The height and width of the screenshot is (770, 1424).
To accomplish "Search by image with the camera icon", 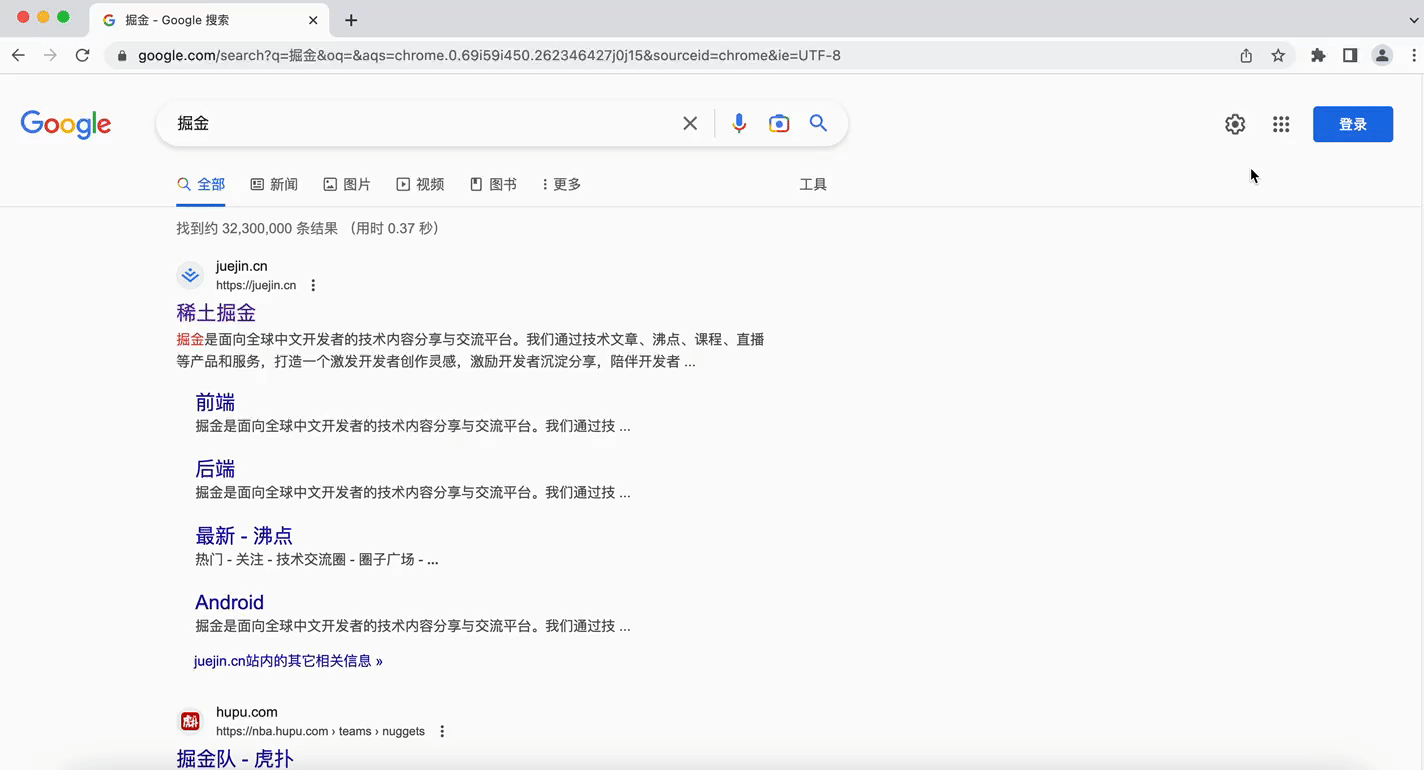I will click(779, 123).
